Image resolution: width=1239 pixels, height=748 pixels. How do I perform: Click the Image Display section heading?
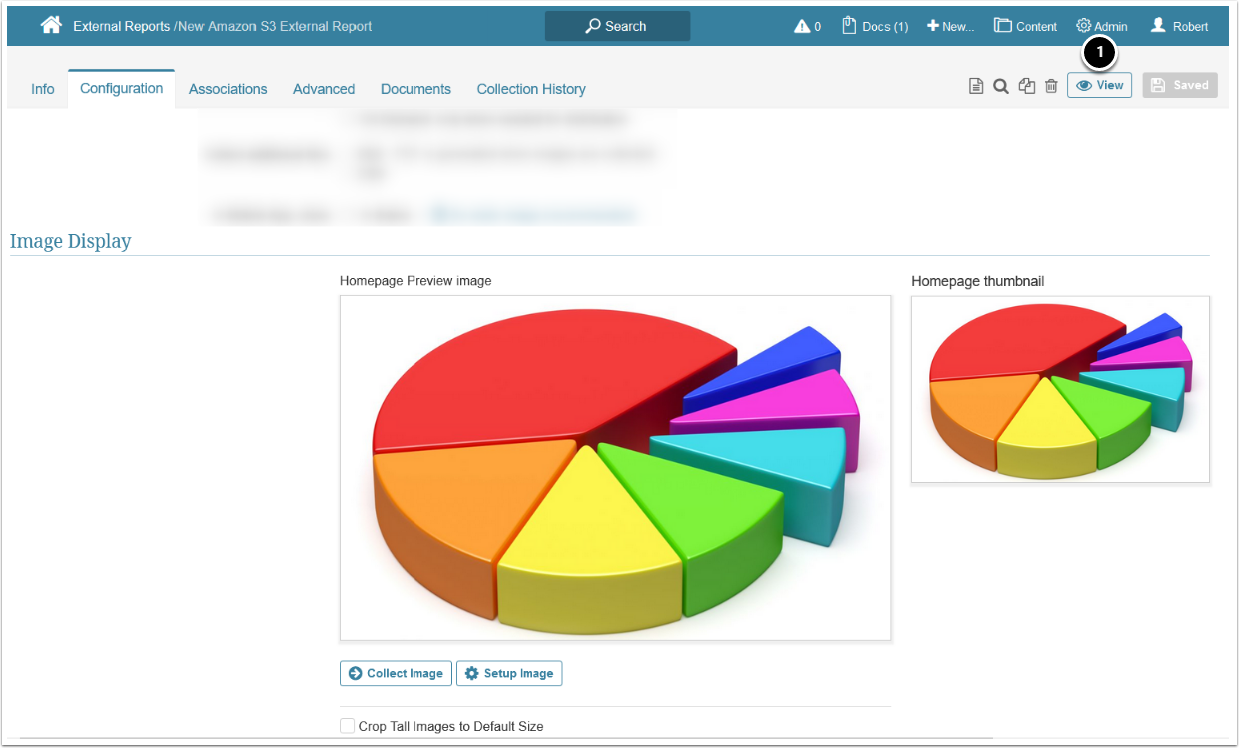click(x=71, y=241)
